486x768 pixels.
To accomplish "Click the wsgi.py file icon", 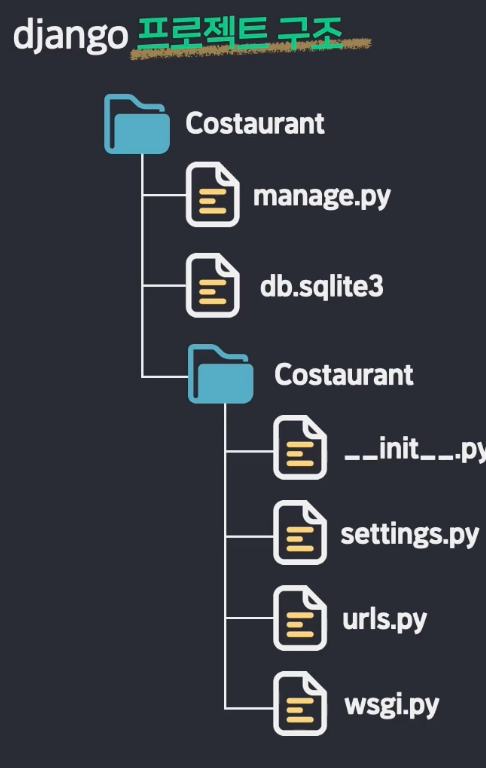I will coord(300,703).
